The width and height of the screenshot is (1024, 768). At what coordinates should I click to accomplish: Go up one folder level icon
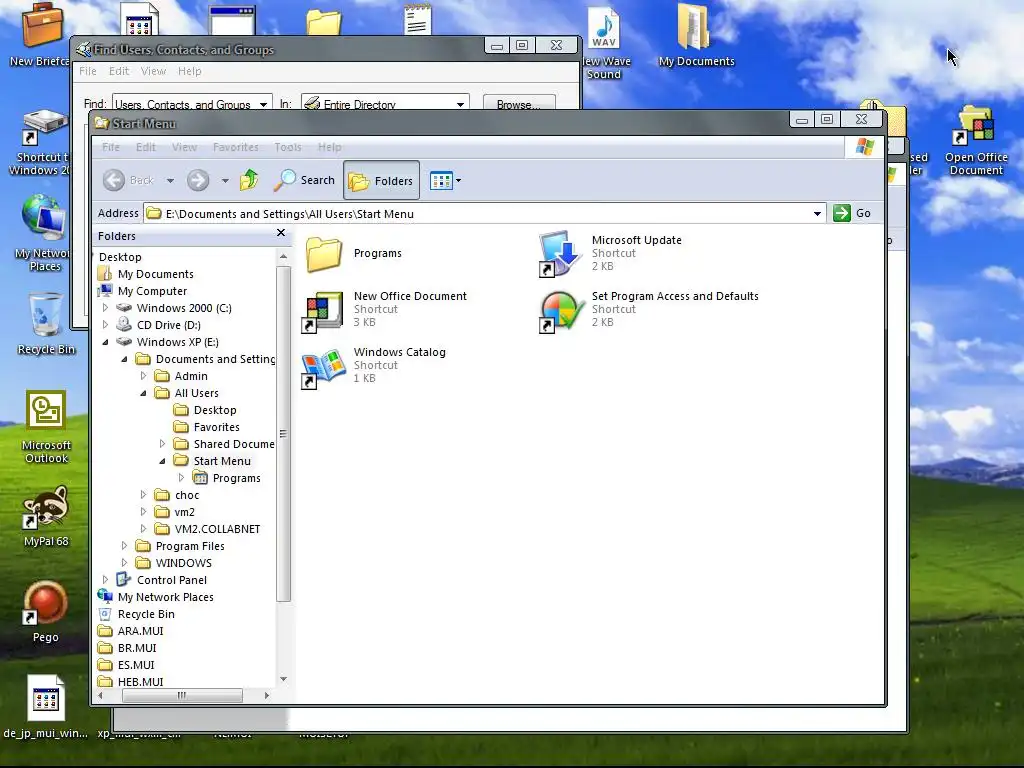(249, 180)
